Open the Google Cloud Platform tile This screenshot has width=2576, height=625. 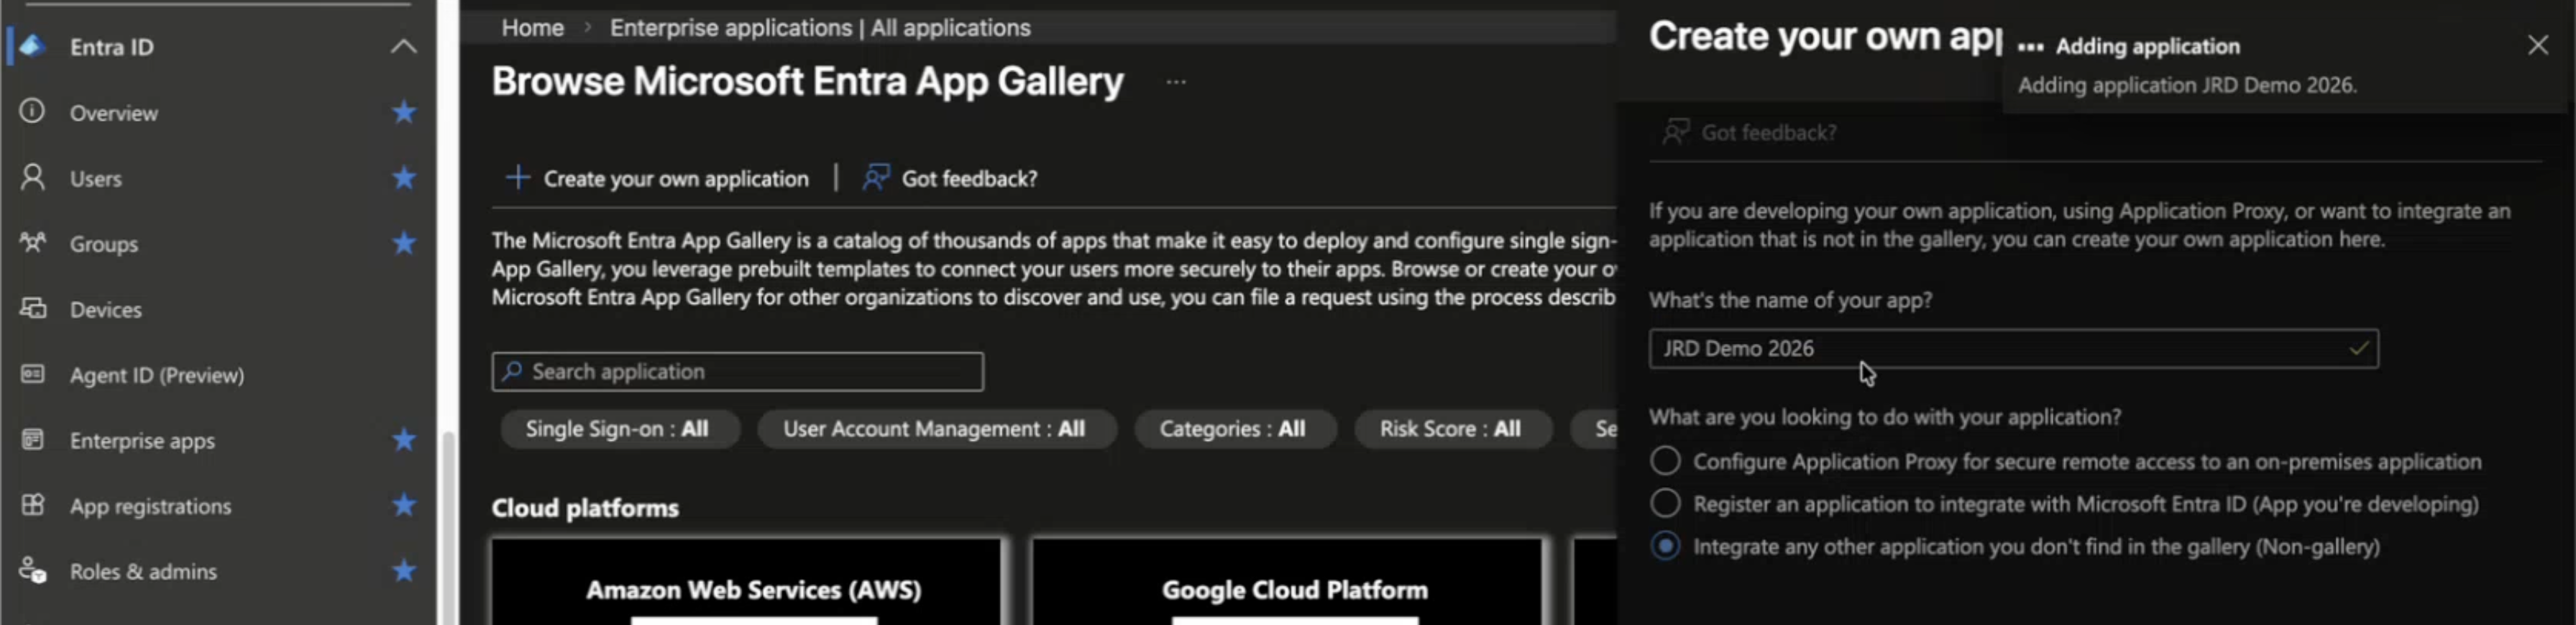[x=1287, y=582]
